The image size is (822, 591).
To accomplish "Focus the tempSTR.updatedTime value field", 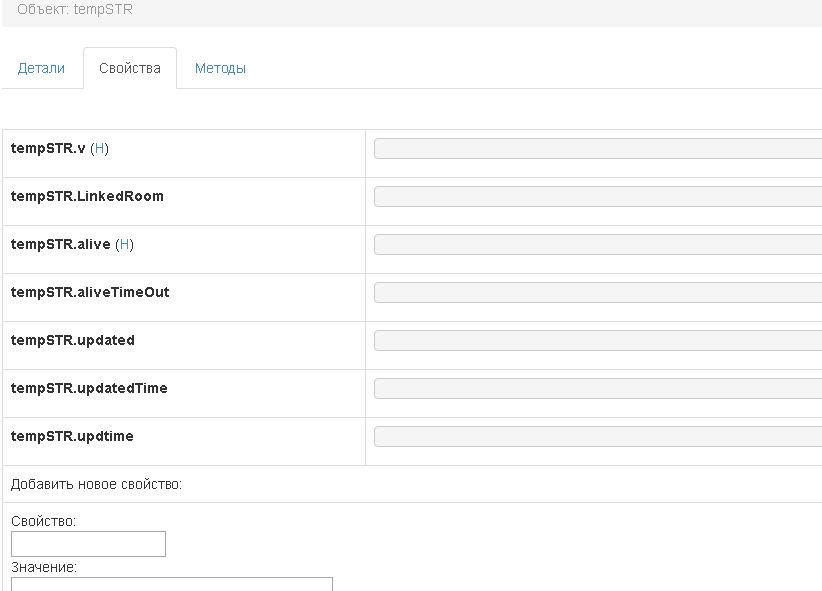I will (x=597, y=389).
